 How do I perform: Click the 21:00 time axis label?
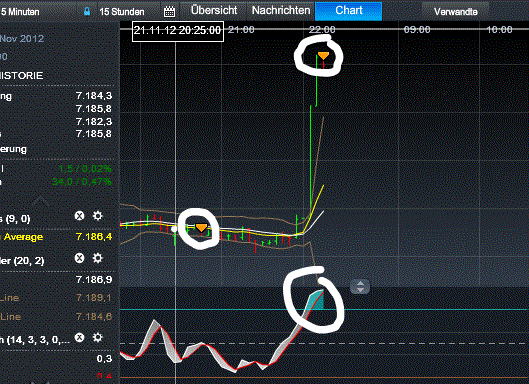point(241,30)
